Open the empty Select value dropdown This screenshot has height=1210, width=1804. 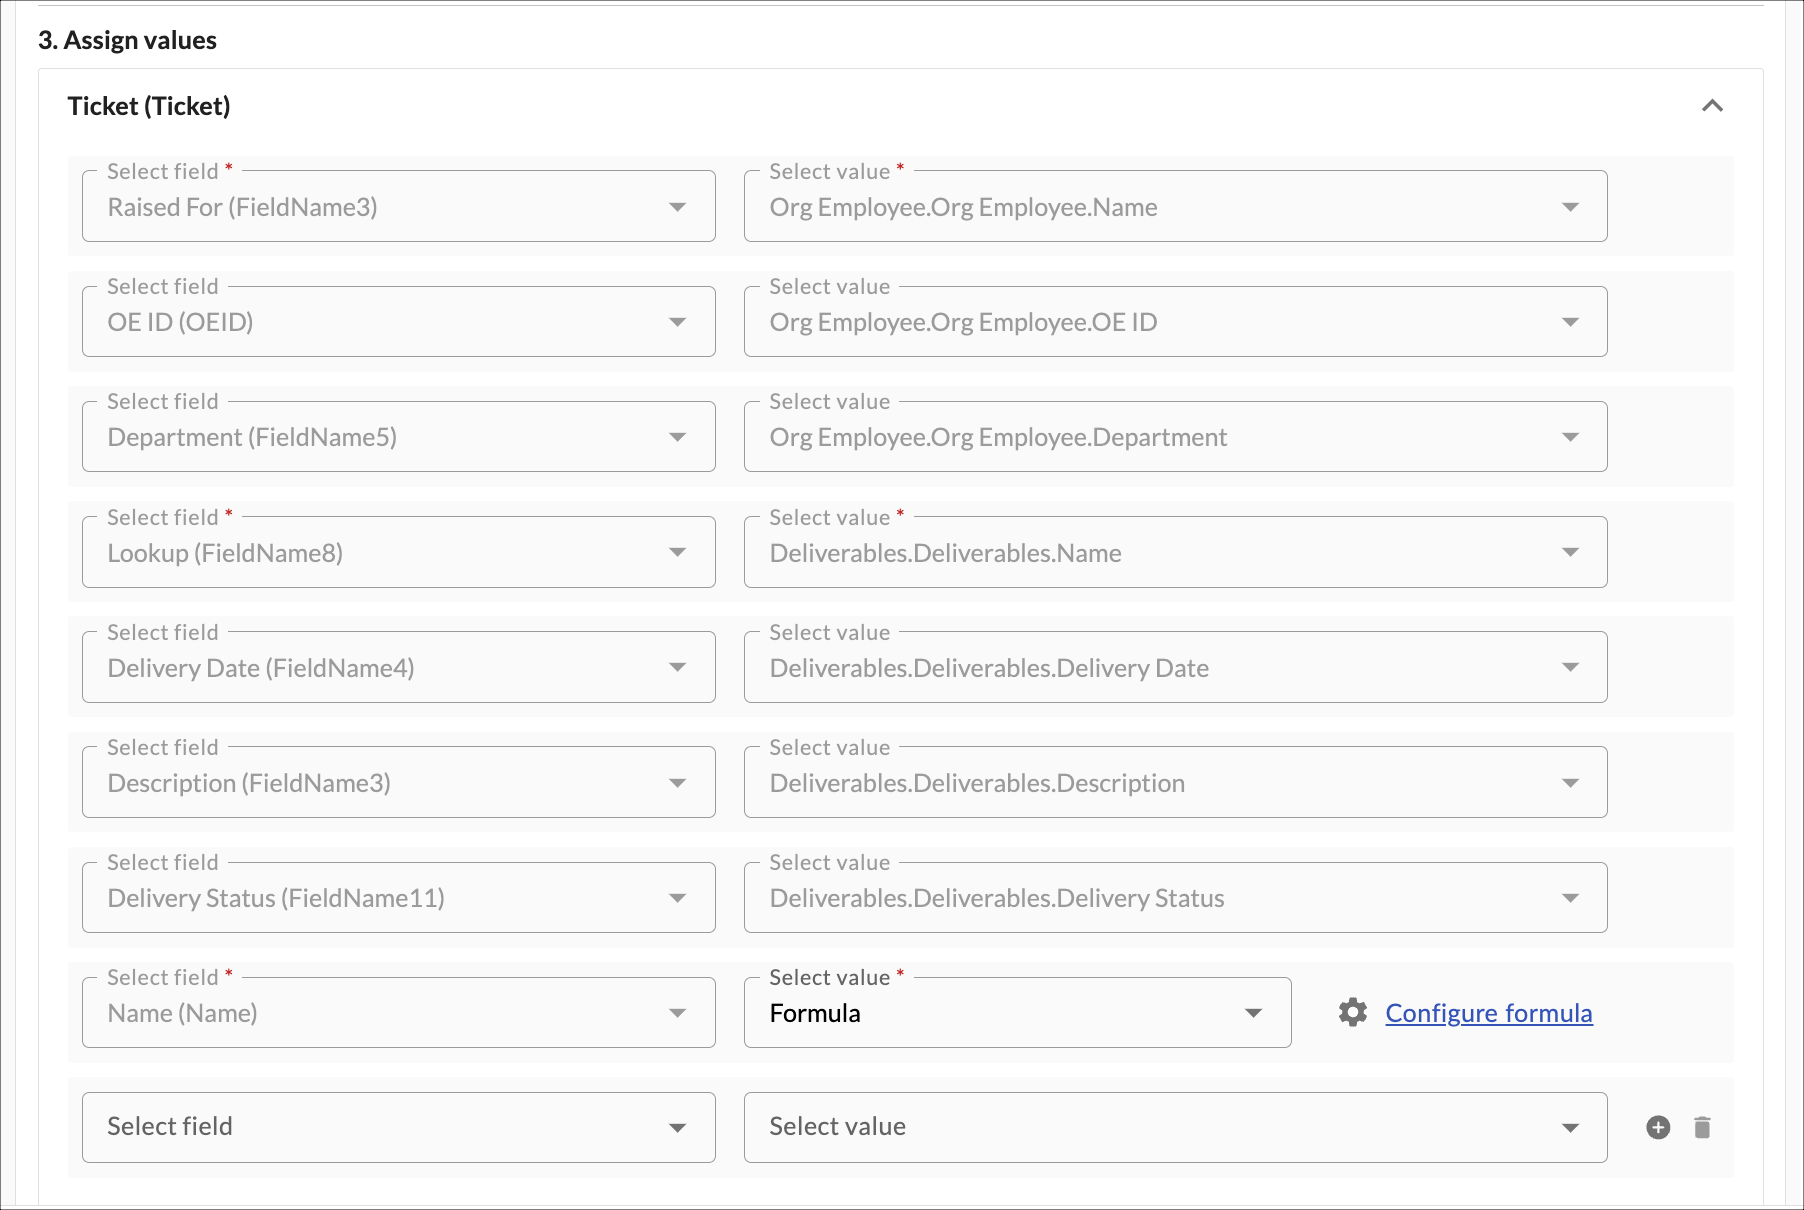[x=1174, y=1127]
